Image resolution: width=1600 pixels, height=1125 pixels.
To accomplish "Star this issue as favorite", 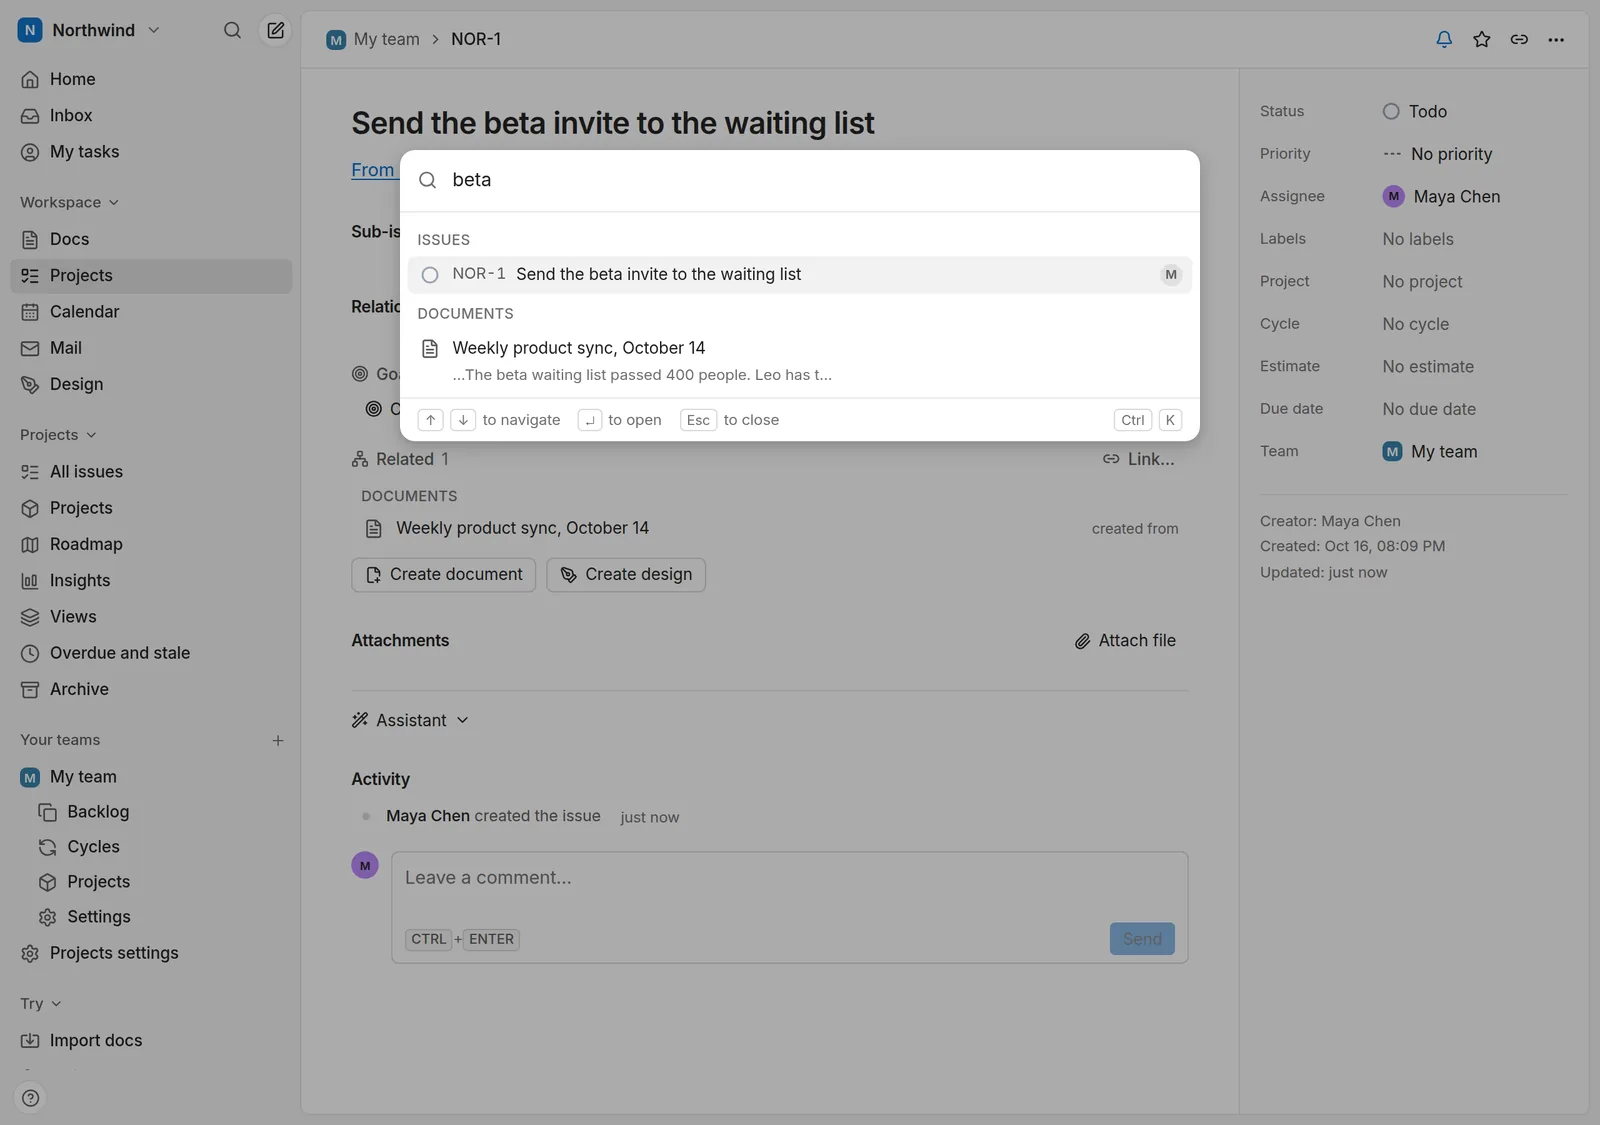I will [1482, 39].
